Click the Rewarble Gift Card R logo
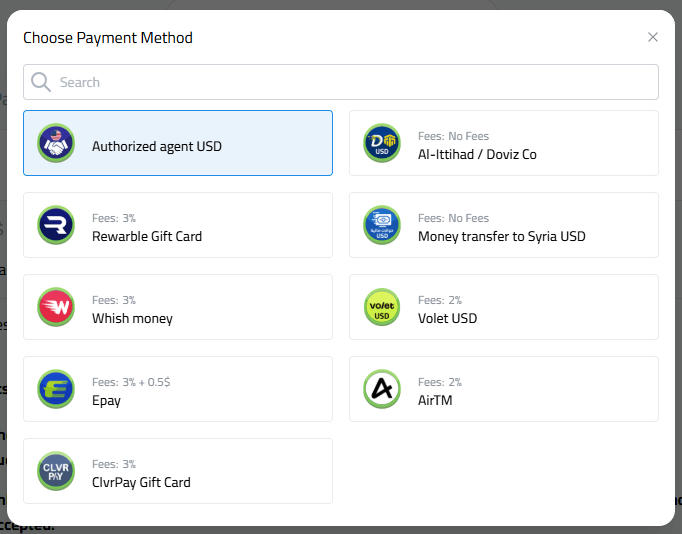Screen dimensions: 682x534 point(56,225)
